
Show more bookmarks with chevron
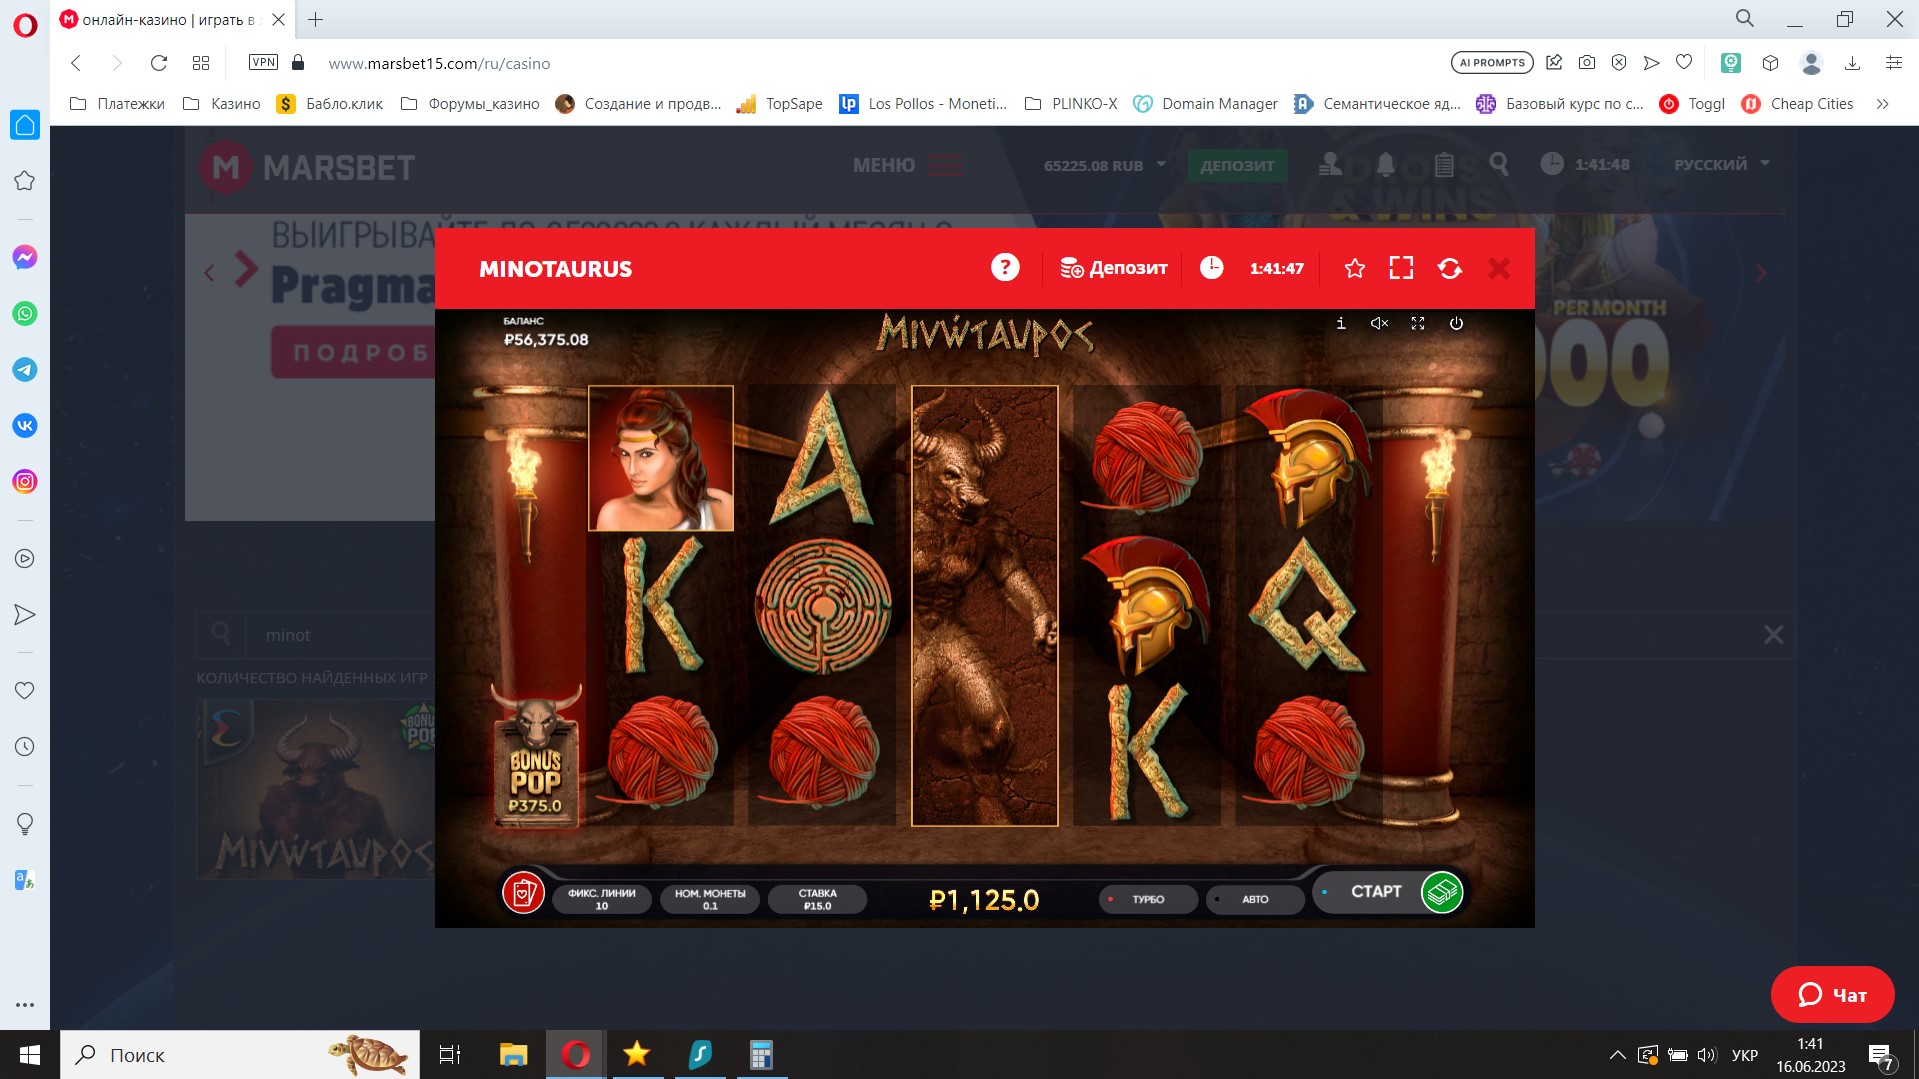coord(1882,104)
